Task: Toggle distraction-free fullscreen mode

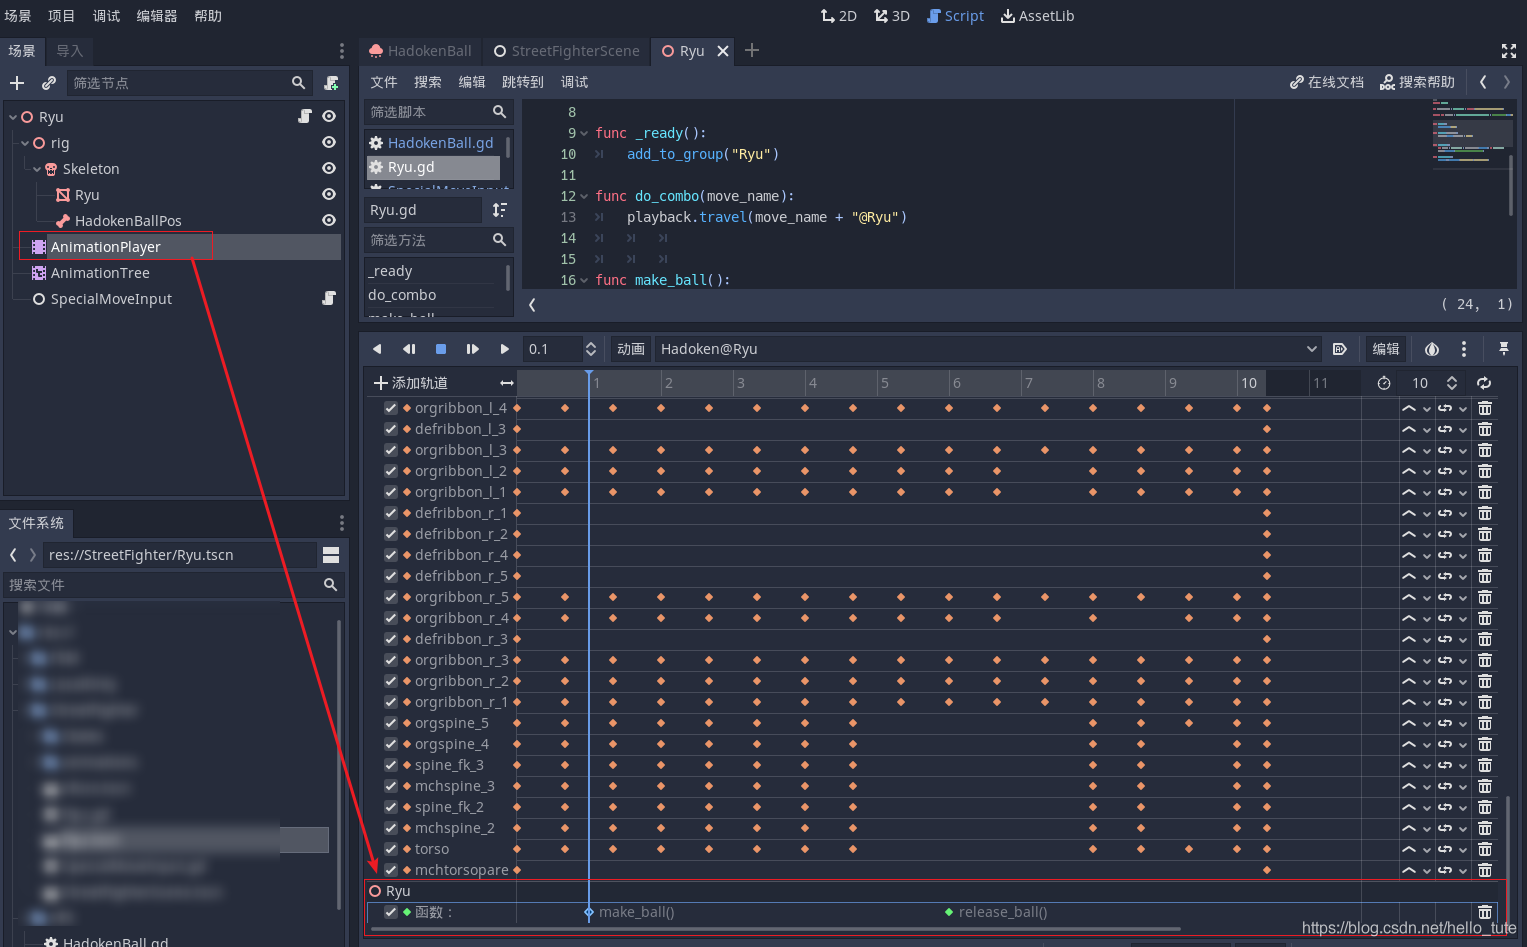Action: [1509, 51]
